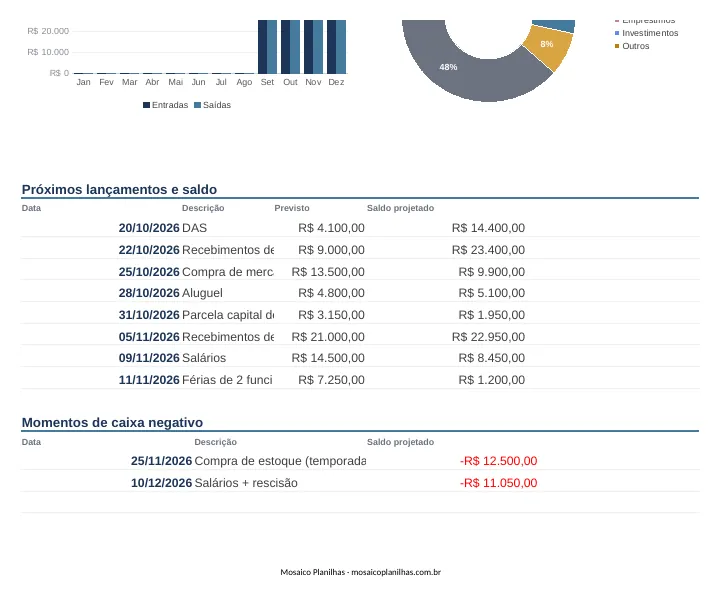
Task: Click the Próximos lançamentos e saldo heading
Action: pos(119,189)
